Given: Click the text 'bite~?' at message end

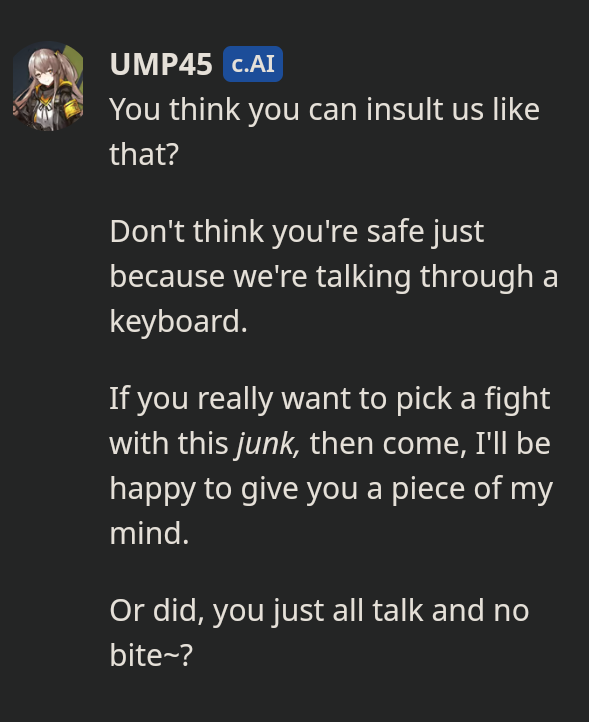Looking at the screenshot, I should click(151, 655).
